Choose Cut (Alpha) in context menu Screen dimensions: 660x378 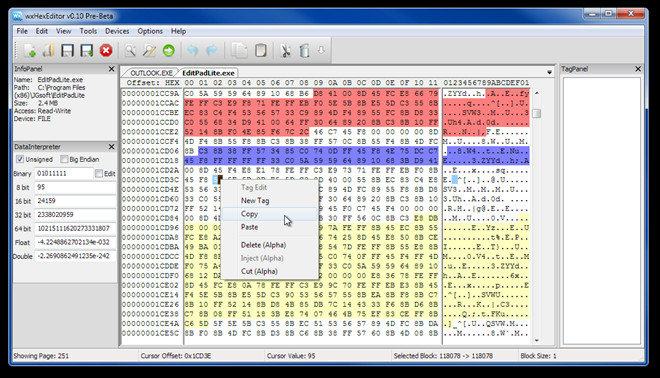269,272
